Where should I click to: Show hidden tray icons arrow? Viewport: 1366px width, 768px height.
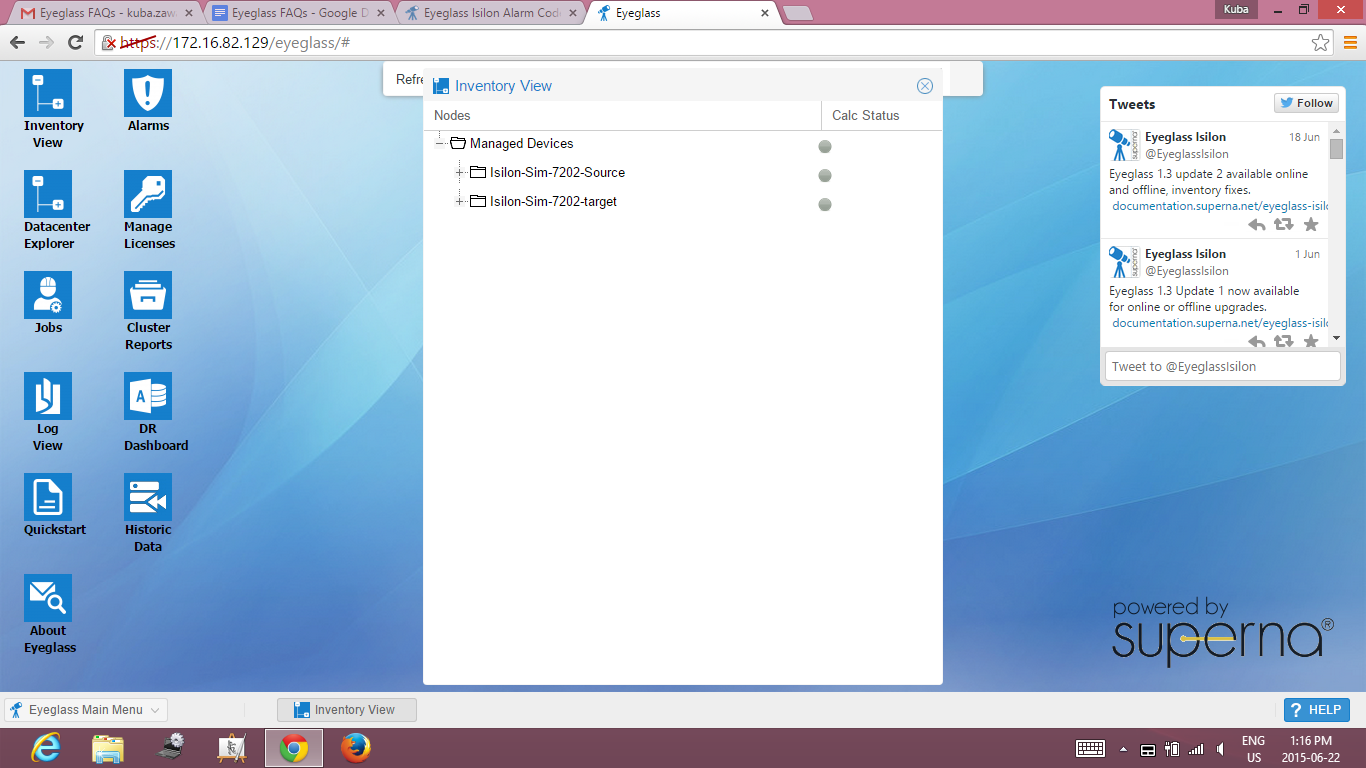click(x=1123, y=749)
